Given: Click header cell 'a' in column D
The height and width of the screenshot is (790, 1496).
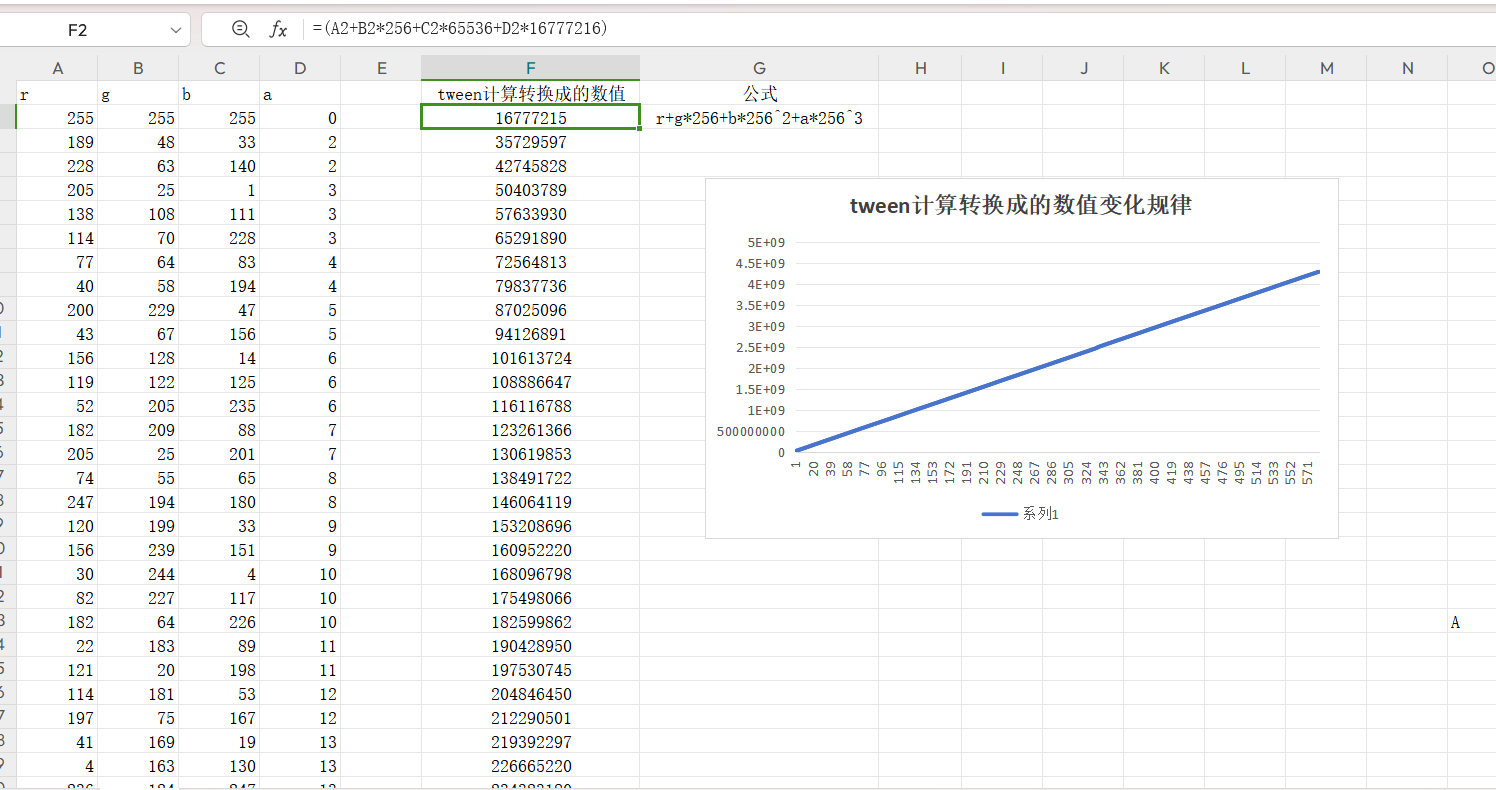Looking at the screenshot, I should point(300,94).
